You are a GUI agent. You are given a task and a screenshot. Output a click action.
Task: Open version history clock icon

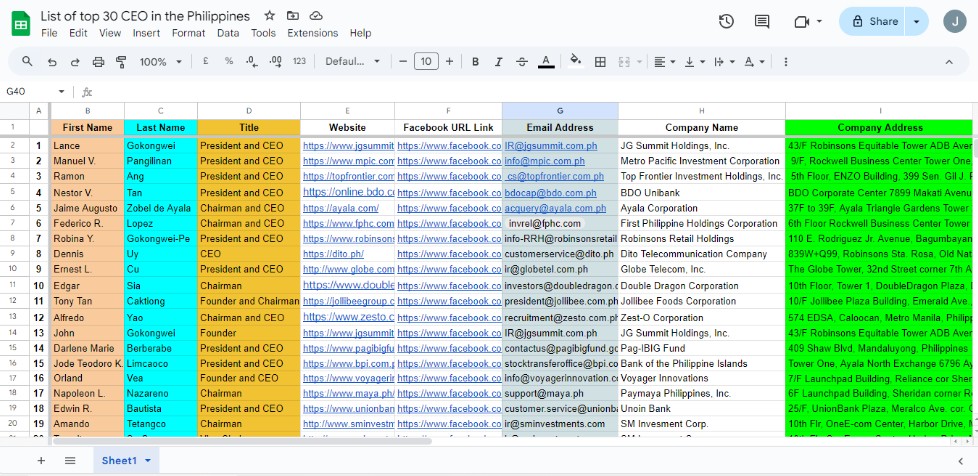[726, 21]
